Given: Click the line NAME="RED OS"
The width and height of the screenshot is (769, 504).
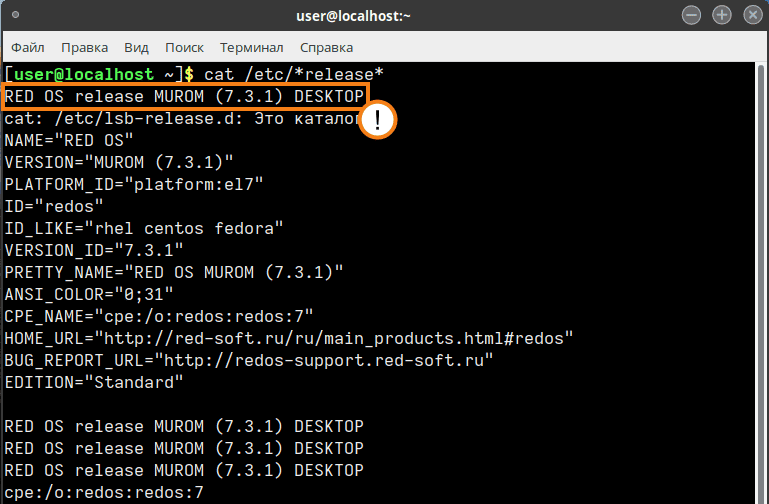Looking at the screenshot, I should pos(69,141).
